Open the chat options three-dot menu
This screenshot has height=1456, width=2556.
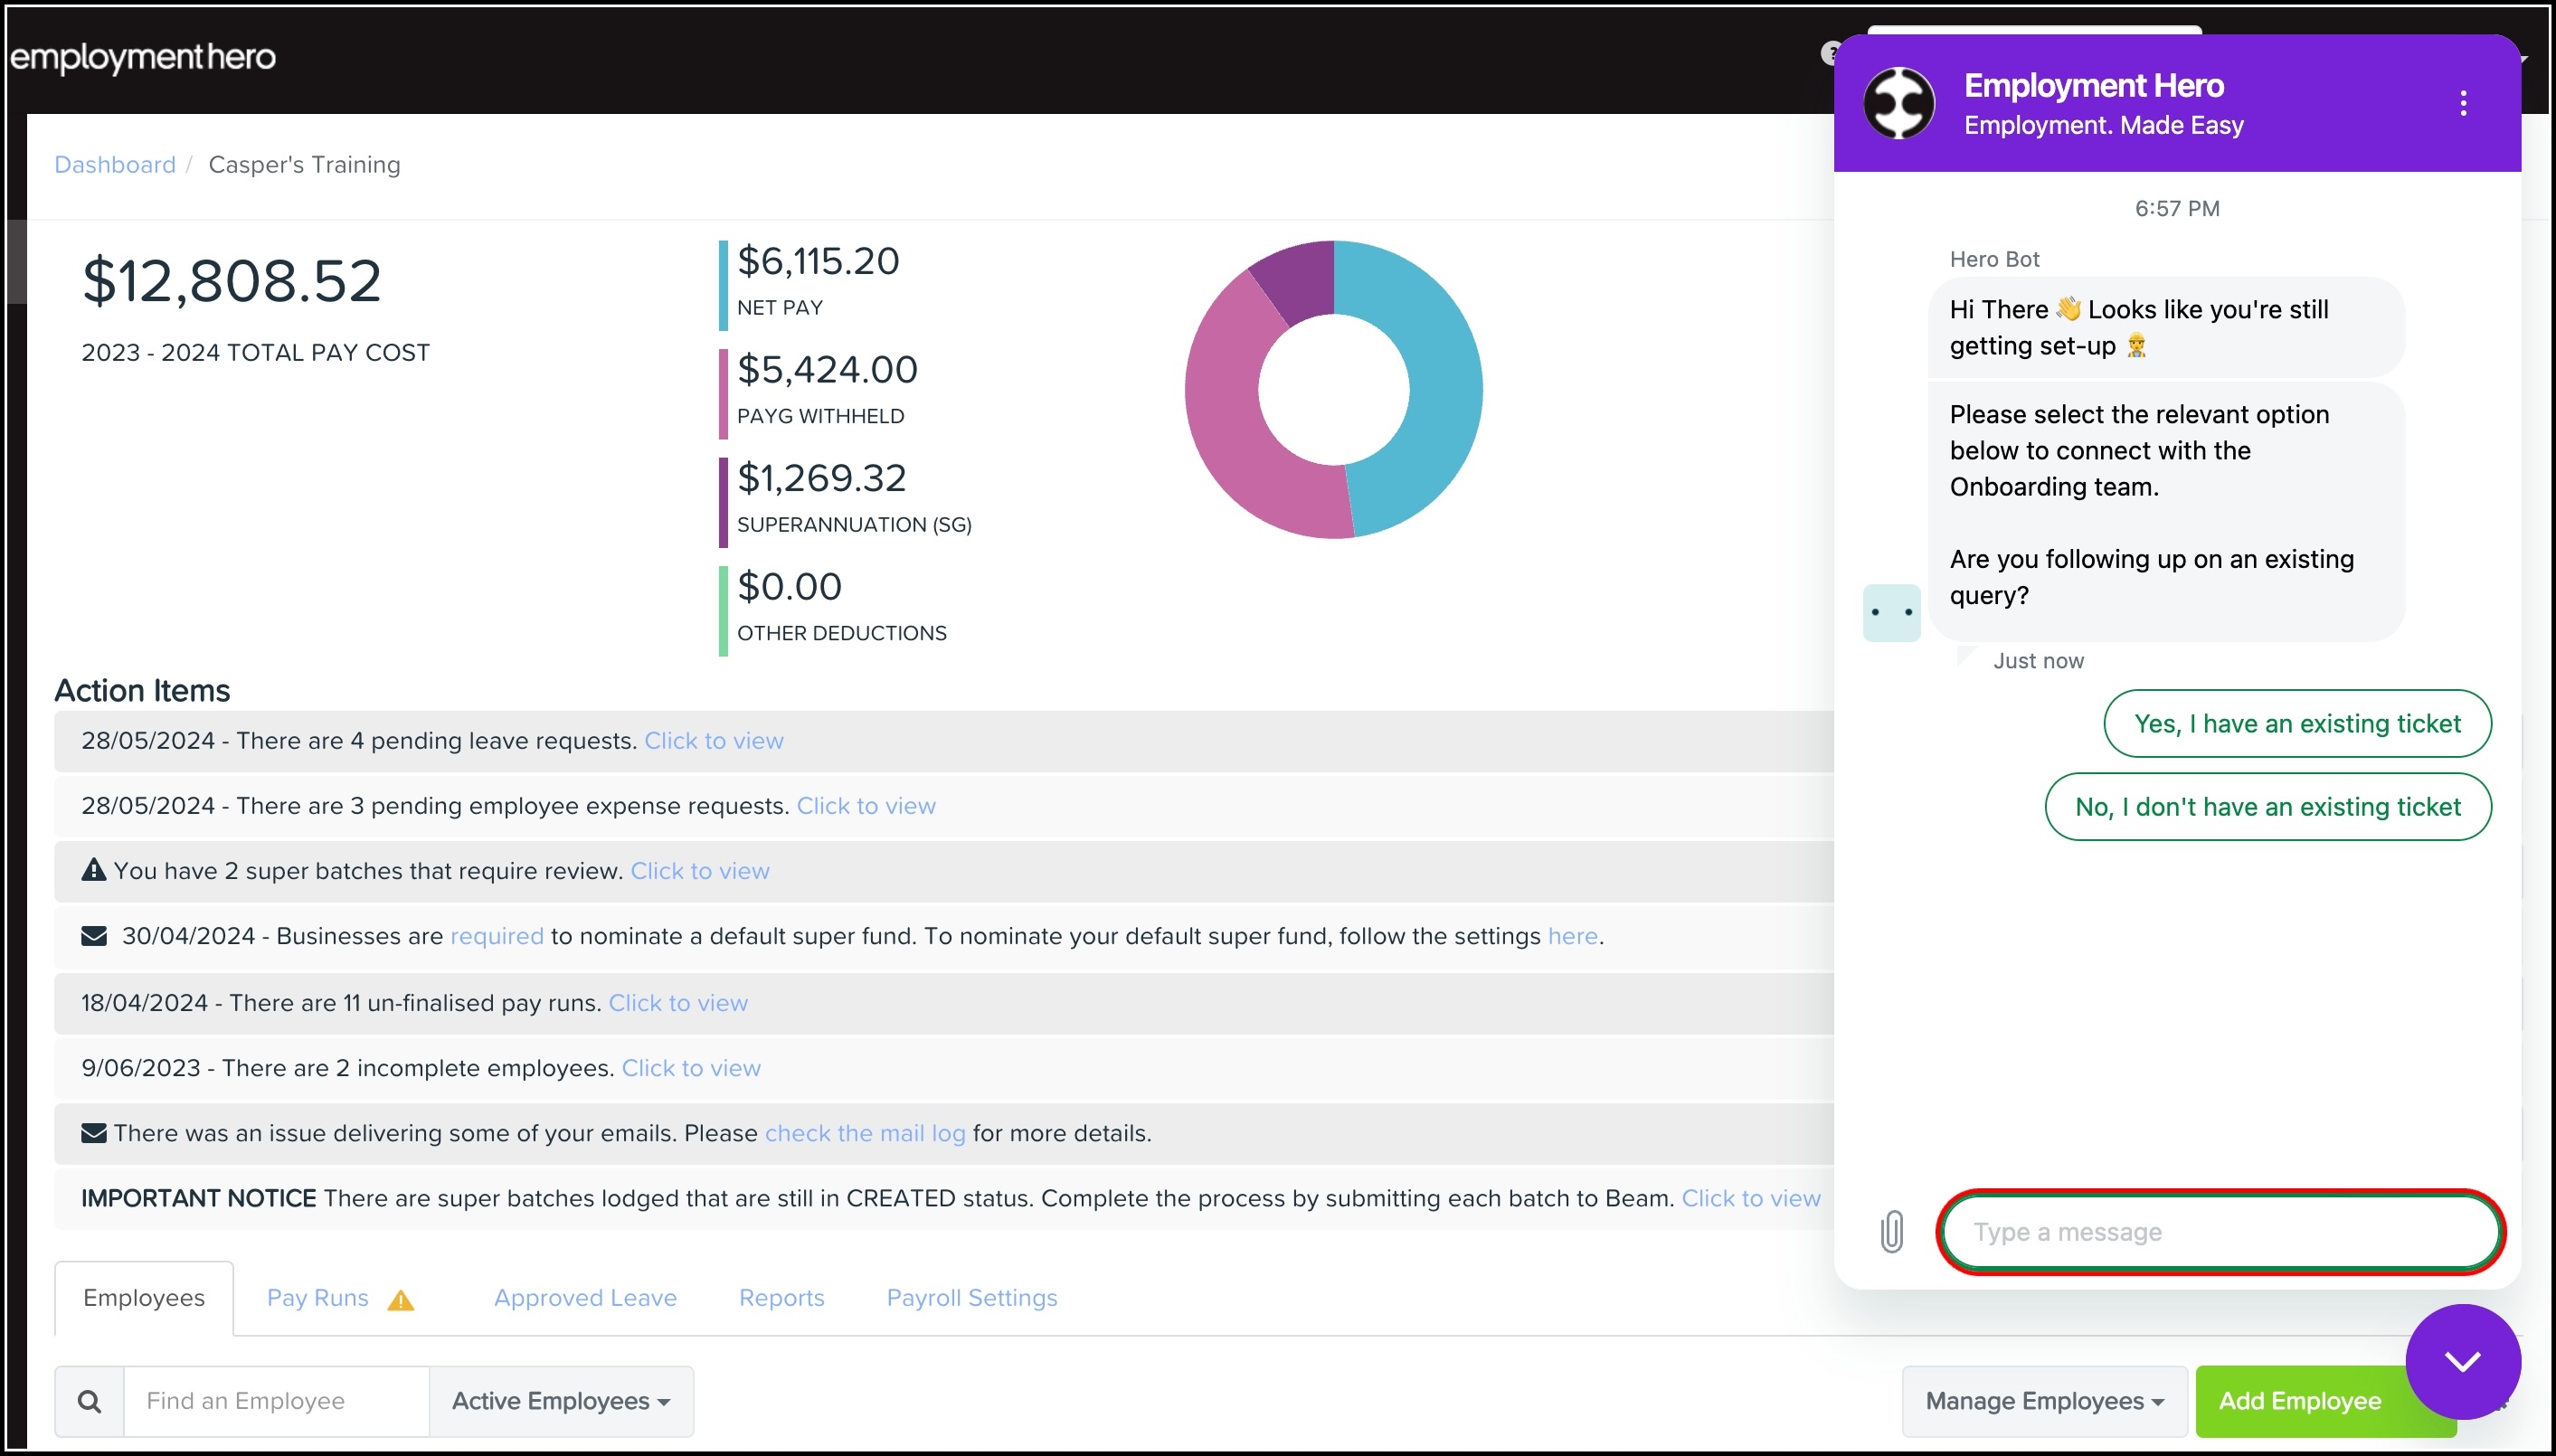(2463, 103)
